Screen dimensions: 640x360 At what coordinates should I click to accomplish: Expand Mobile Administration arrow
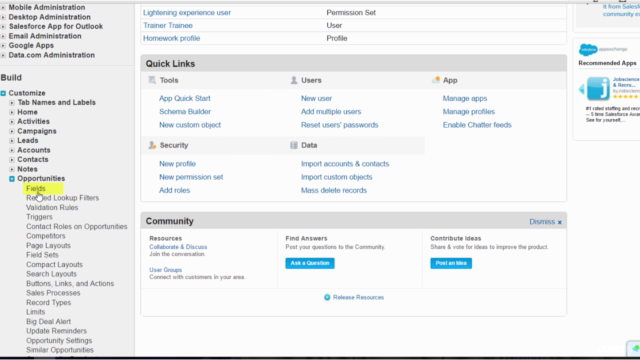pos(3,8)
